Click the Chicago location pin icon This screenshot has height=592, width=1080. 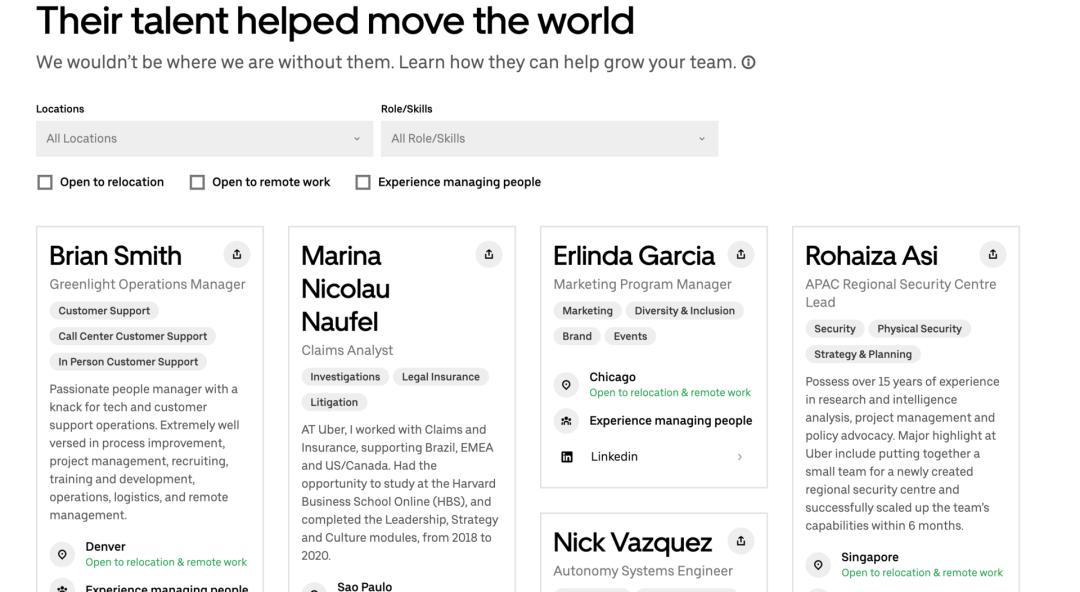[x=567, y=385]
